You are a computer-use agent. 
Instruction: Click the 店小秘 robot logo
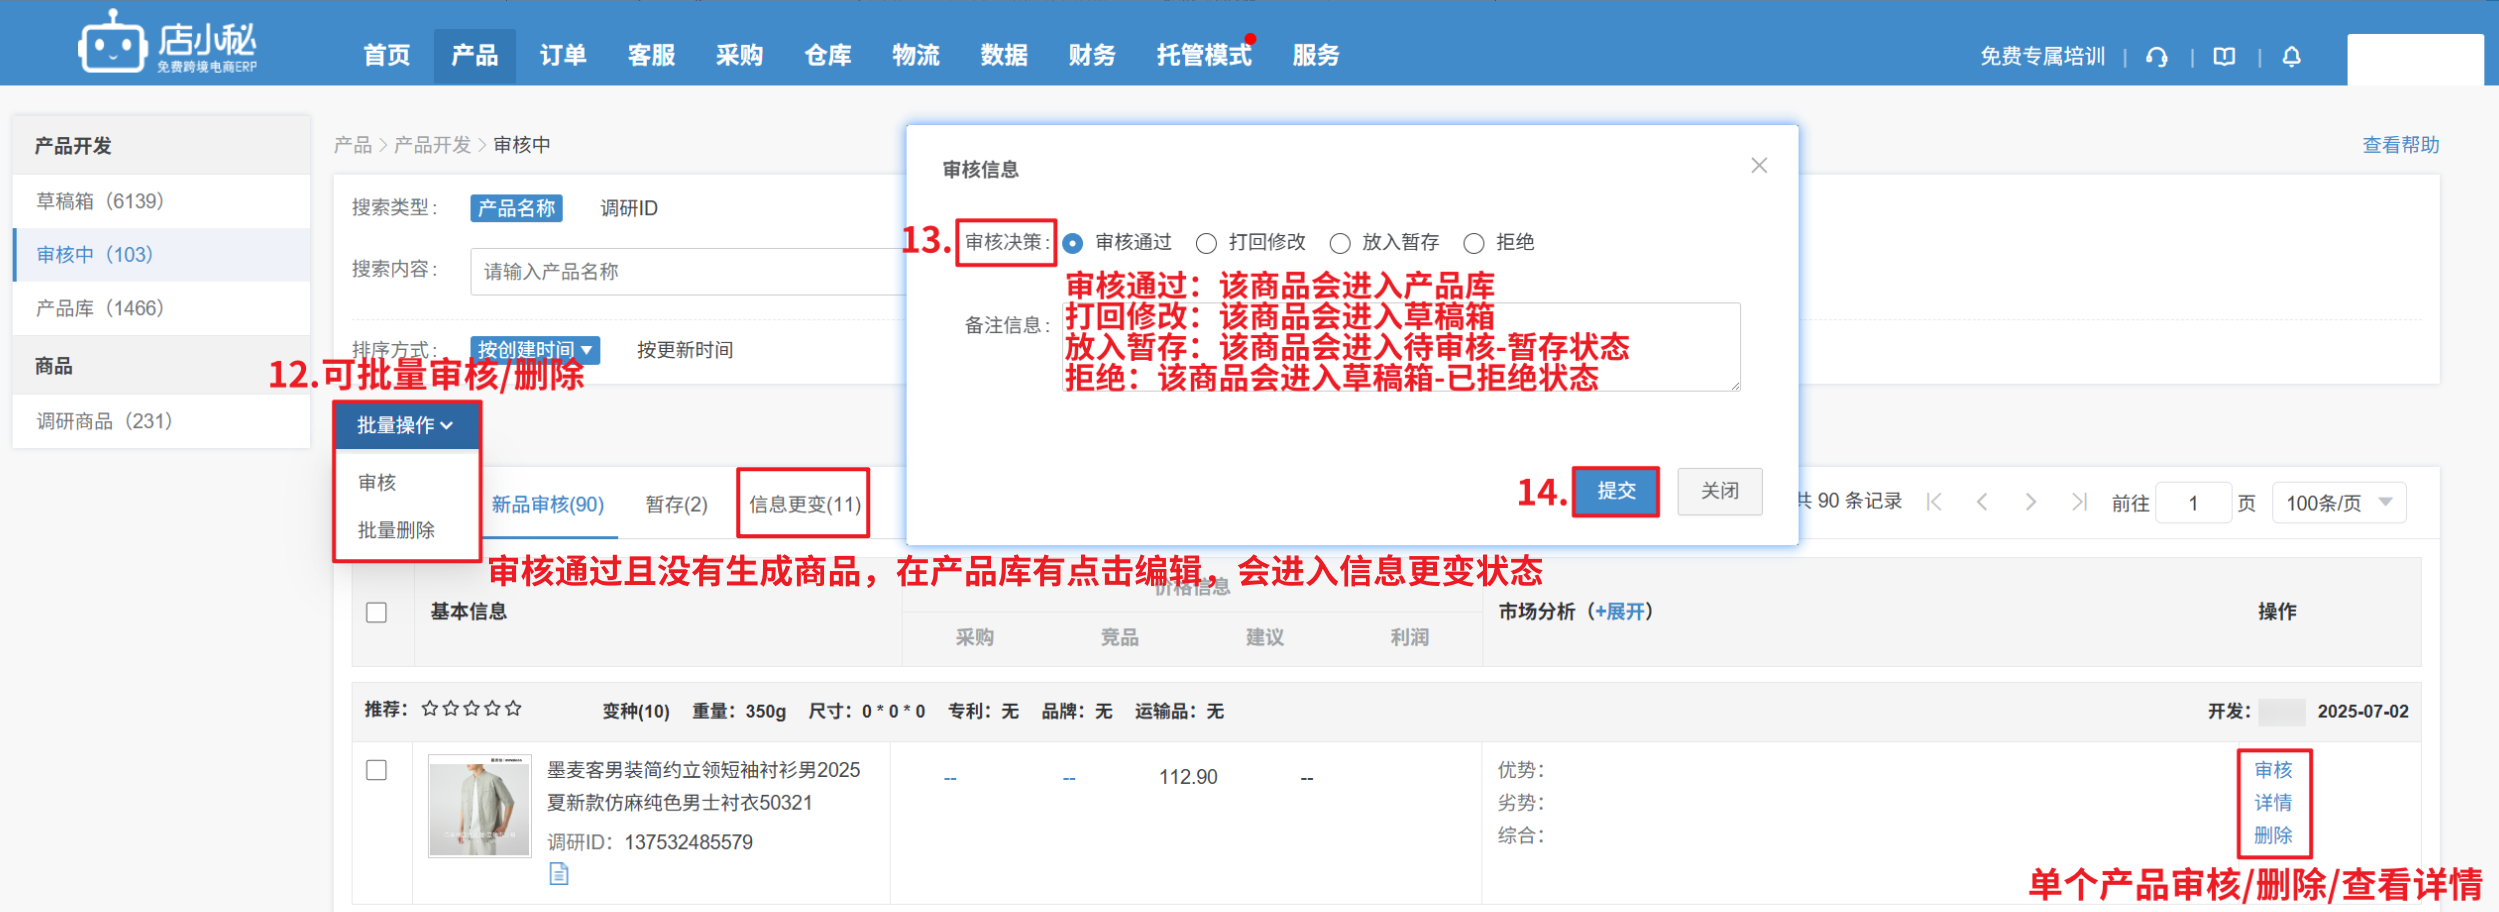pos(112,44)
